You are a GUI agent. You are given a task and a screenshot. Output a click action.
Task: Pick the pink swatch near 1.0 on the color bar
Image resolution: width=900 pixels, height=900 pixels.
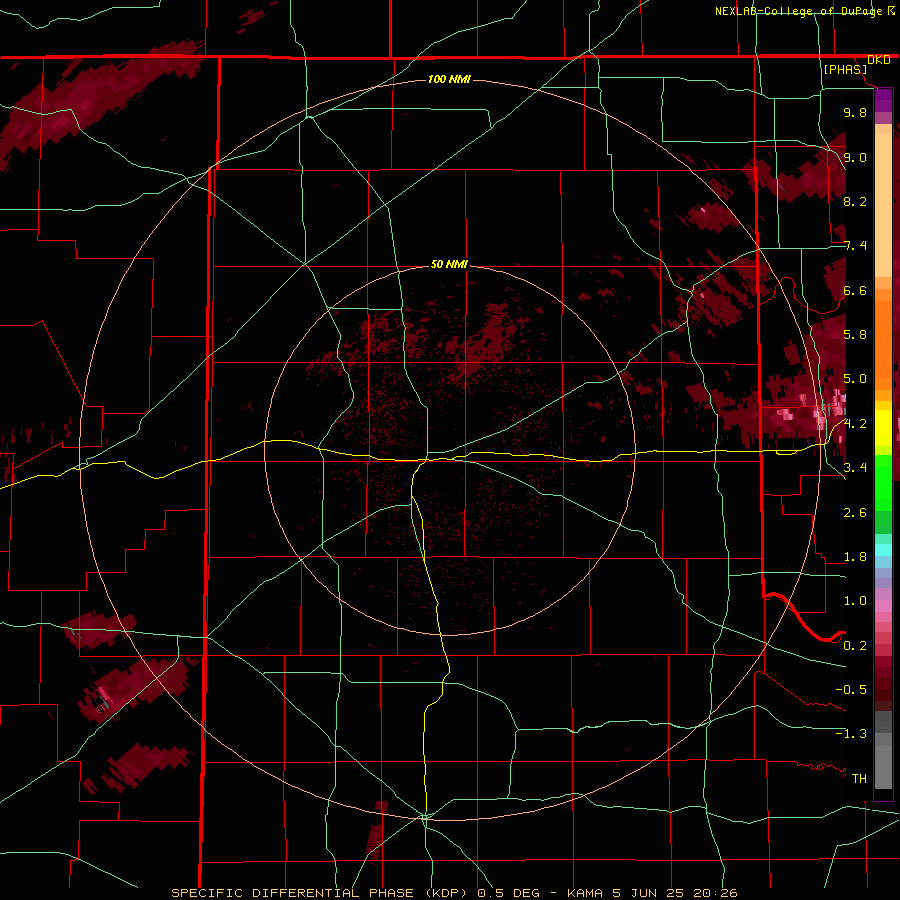(x=883, y=606)
